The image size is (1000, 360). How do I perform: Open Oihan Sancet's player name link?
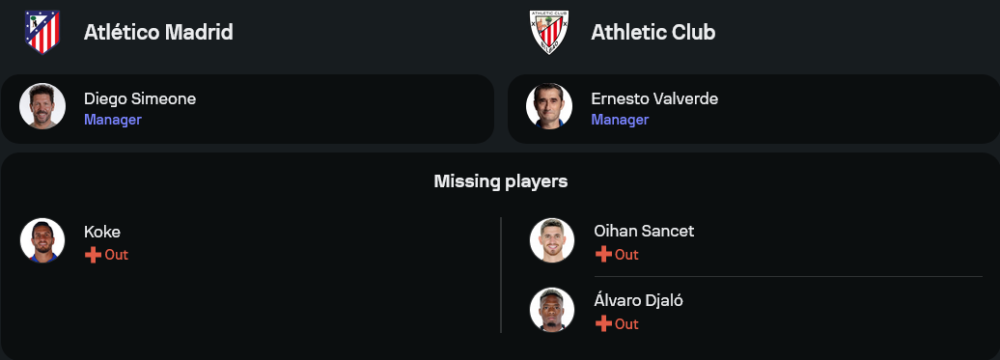tap(643, 231)
